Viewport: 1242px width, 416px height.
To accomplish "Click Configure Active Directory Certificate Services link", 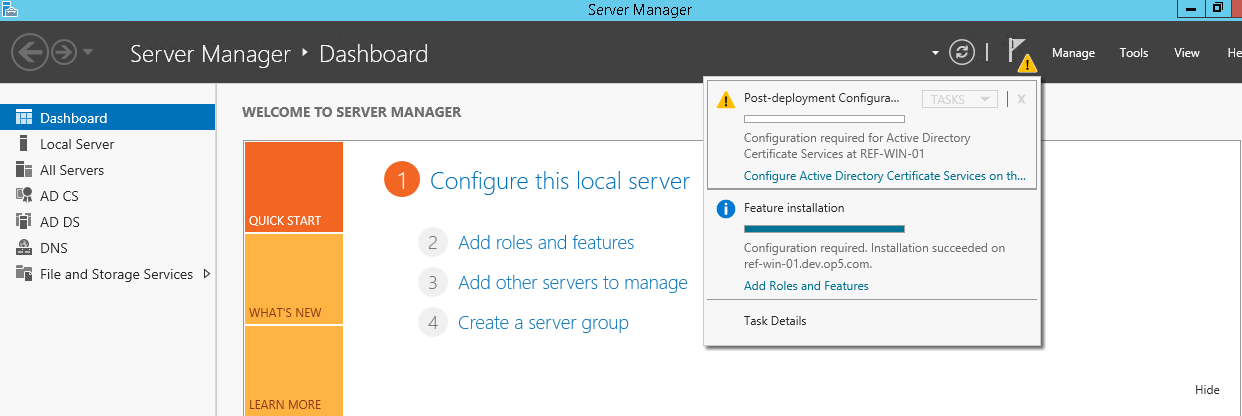I will (885, 176).
